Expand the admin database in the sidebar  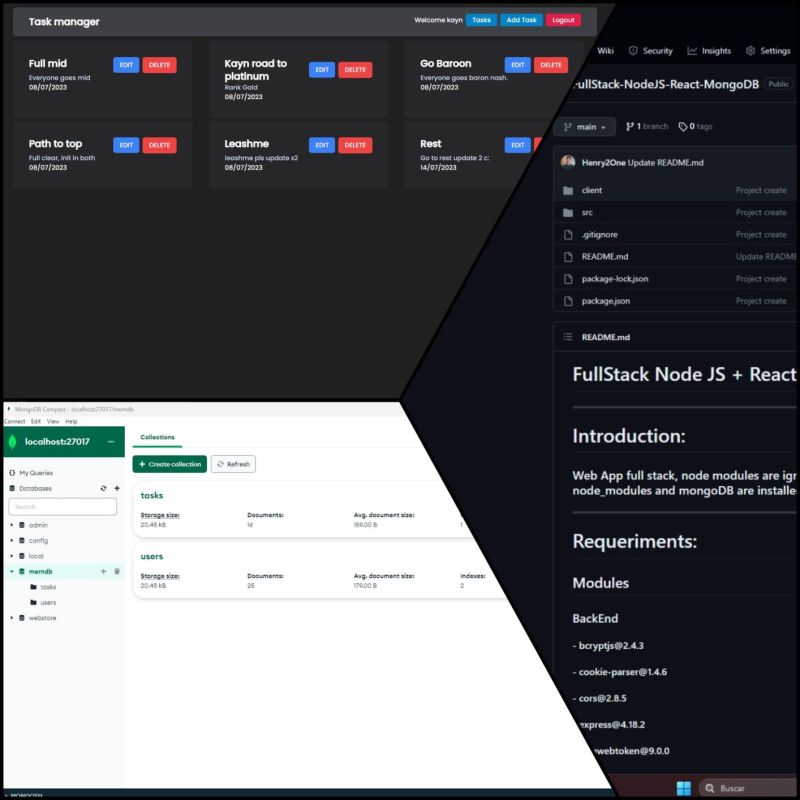pos(11,525)
